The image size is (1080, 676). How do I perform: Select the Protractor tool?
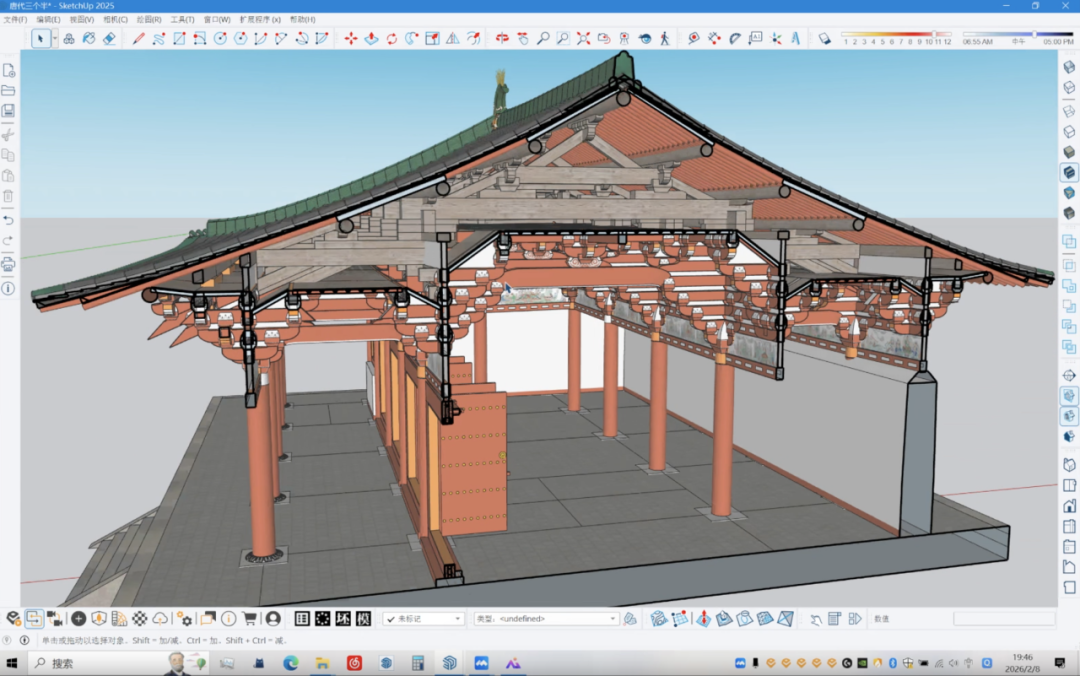point(735,39)
